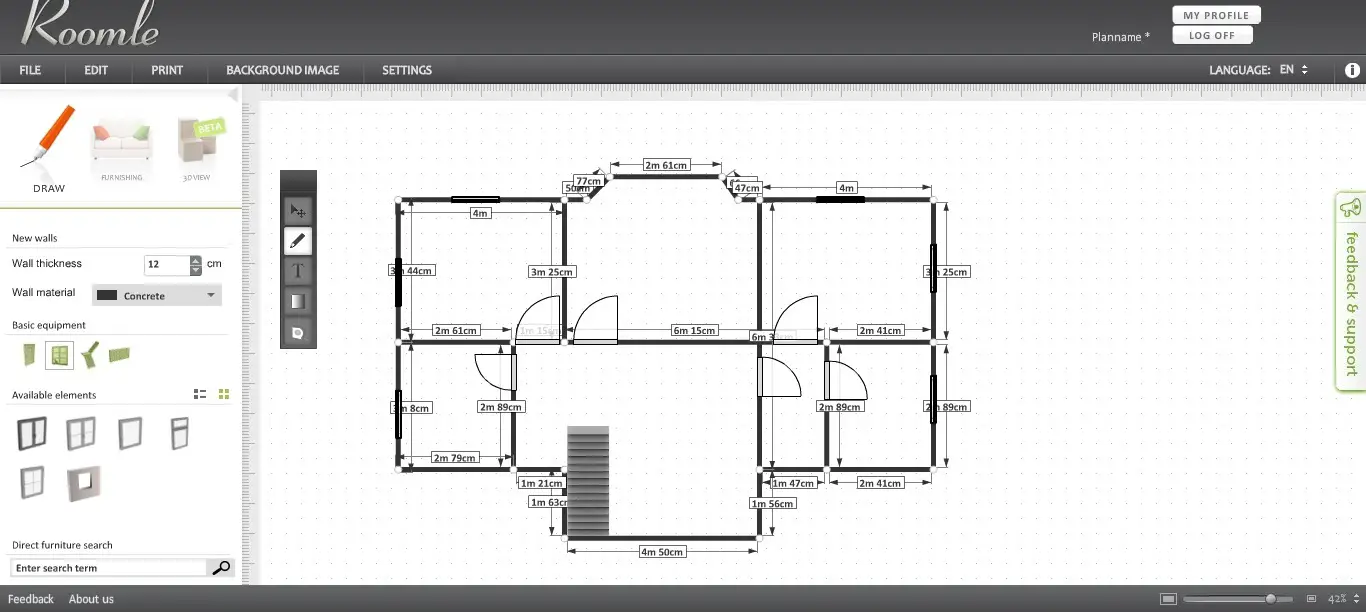Select the Text tool in canvas toolbar
Screen dimensions: 1366x612
click(x=298, y=271)
